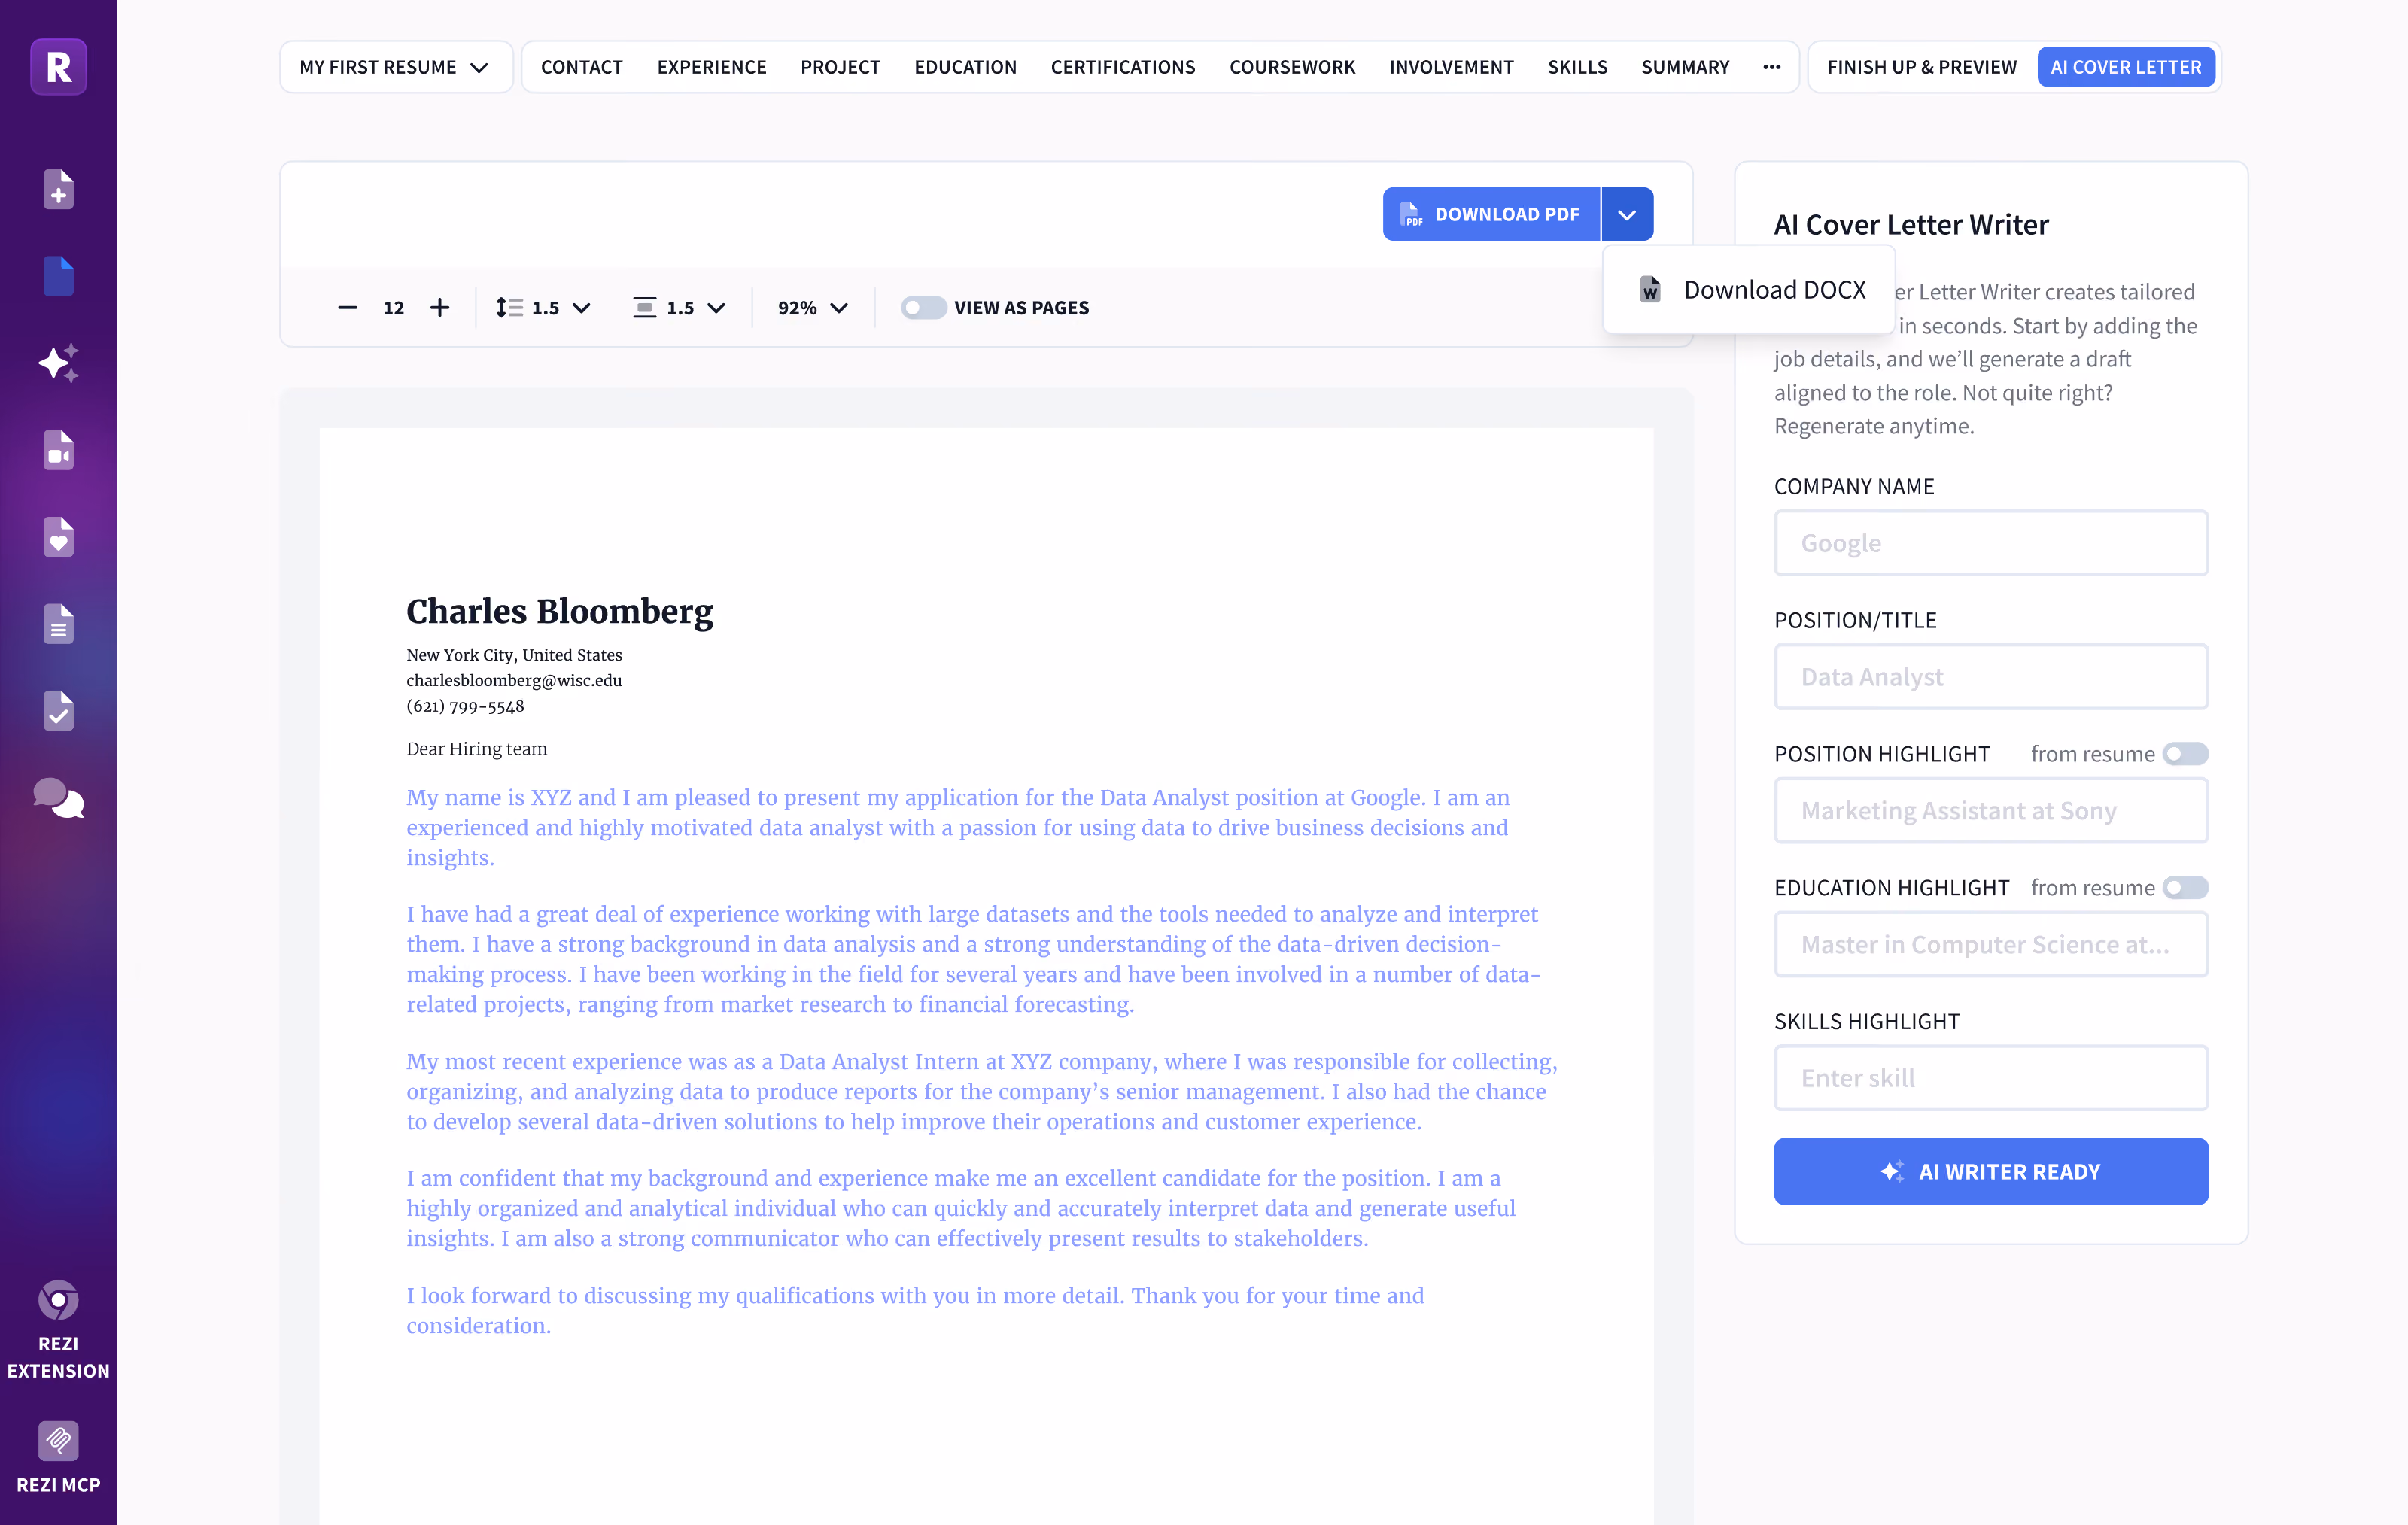Expand My First Resume dropdown

[395, 67]
